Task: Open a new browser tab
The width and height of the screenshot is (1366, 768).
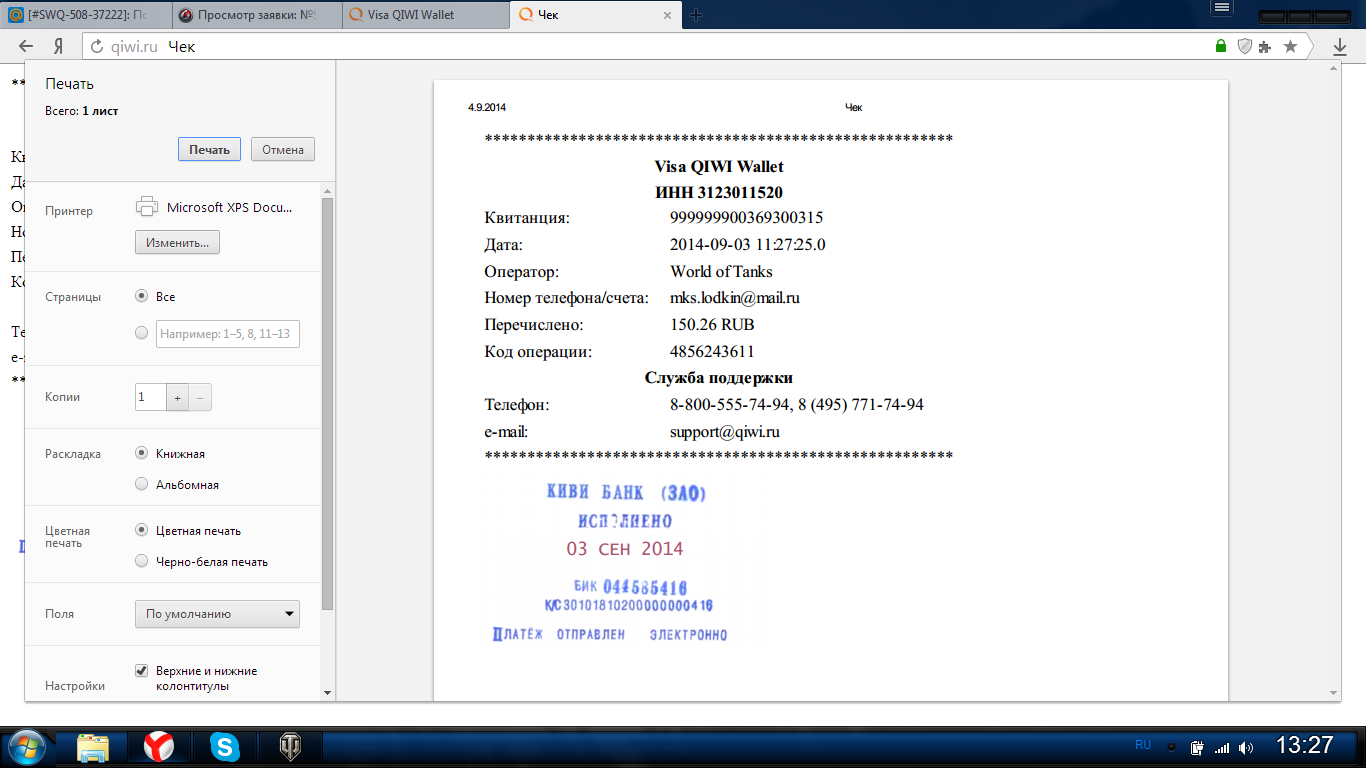Action: (x=696, y=14)
